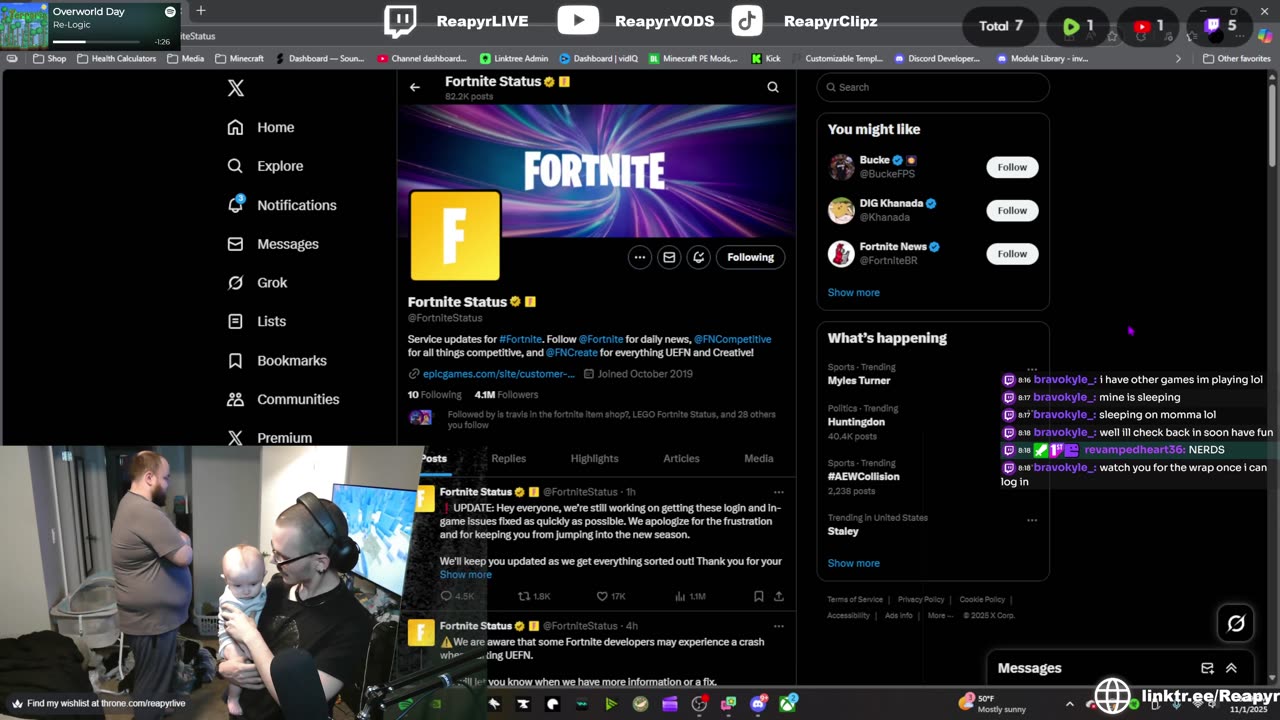Expand UPDATE post with Show more
Image resolution: width=1280 pixels, height=720 pixels.
pyautogui.click(x=465, y=575)
